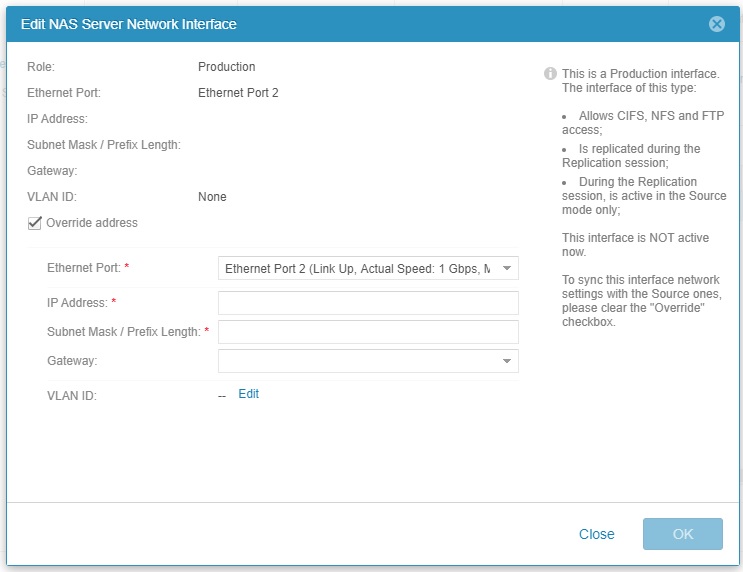Click inside the Gateway combo box field
Viewport: 743px width, 572px height.
click(357, 361)
